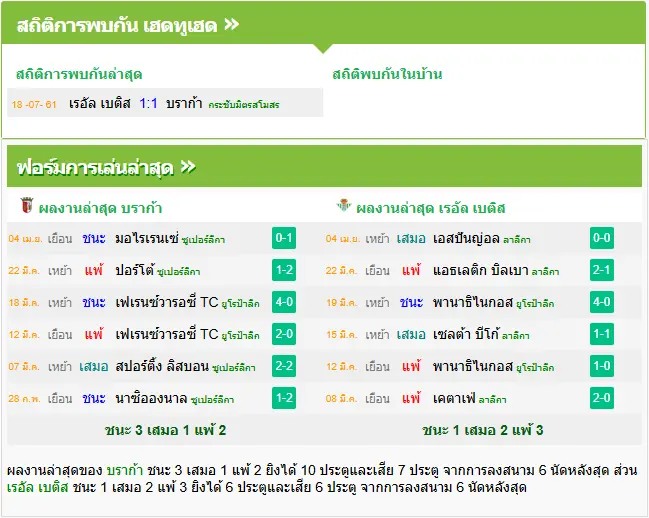Image resolution: width=649 pixels, height=518 pixels.
Task: Click the มอไรเรนเซ่ team name
Action: pos(147,238)
